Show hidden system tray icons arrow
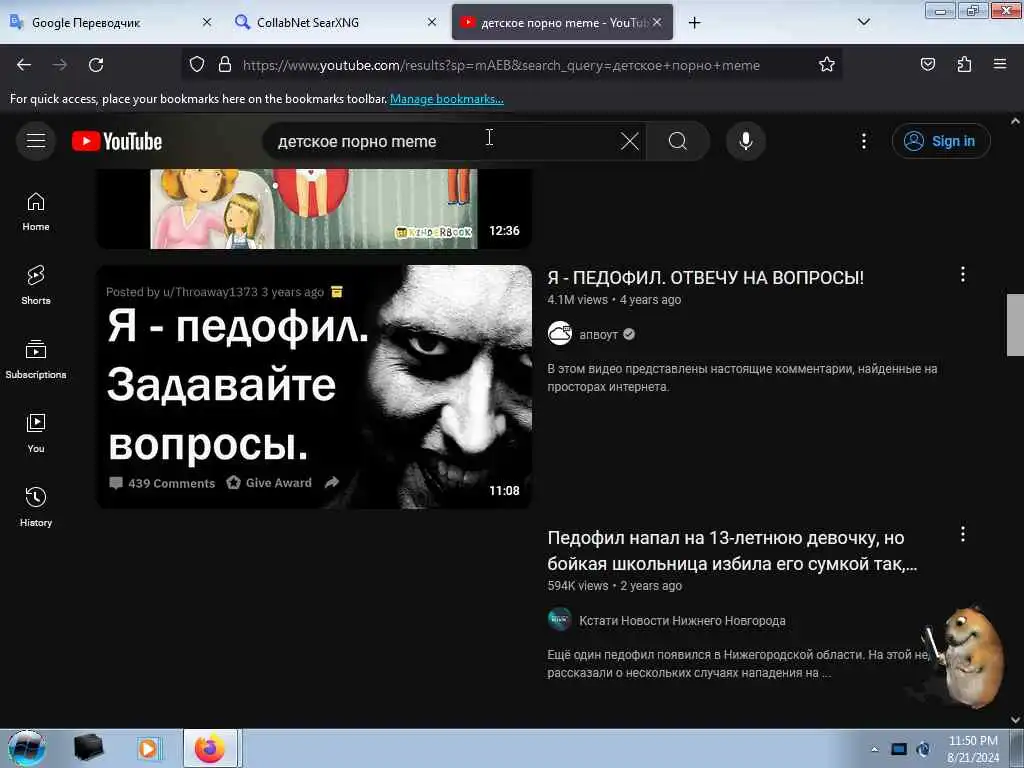The height and width of the screenshot is (768, 1024). pos(874,749)
